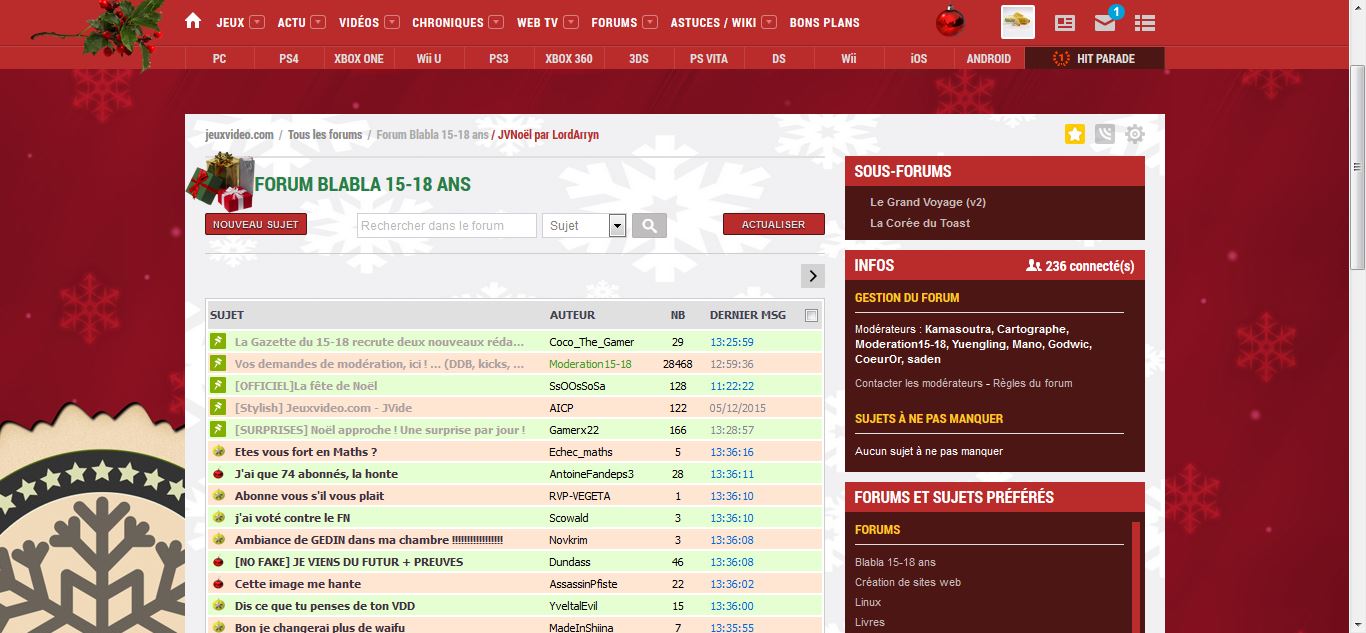Open BONS PLANS in the top menu
The height and width of the screenshot is (633, 1366).
[824, 22]
